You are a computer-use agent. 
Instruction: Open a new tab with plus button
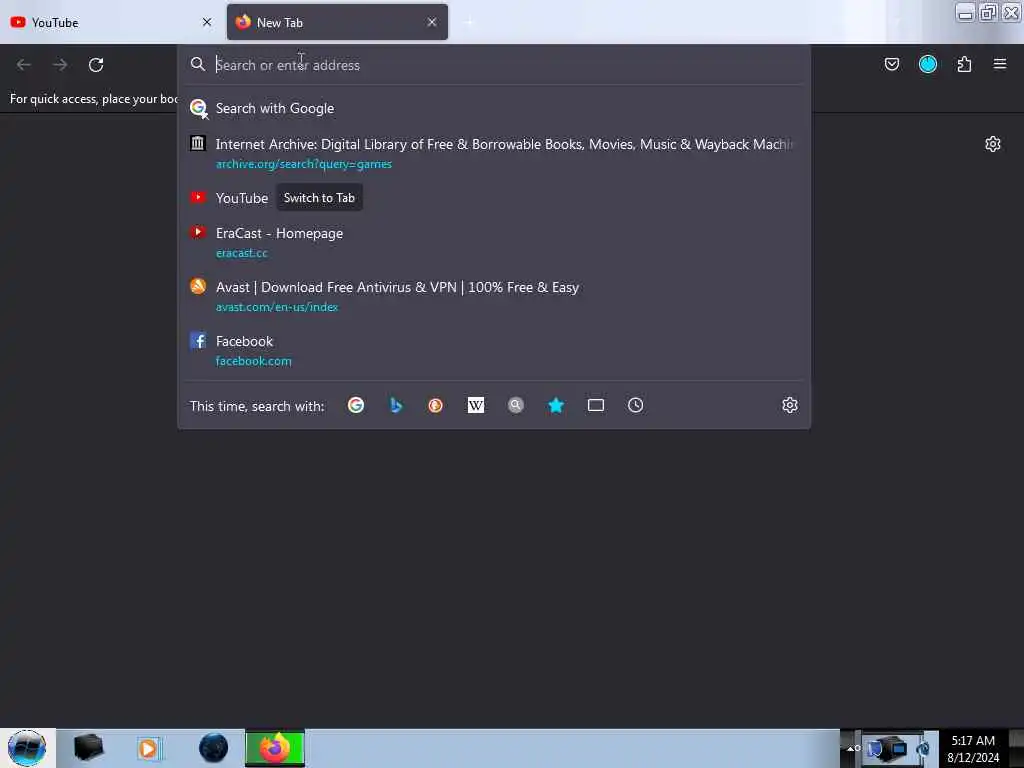469,22
